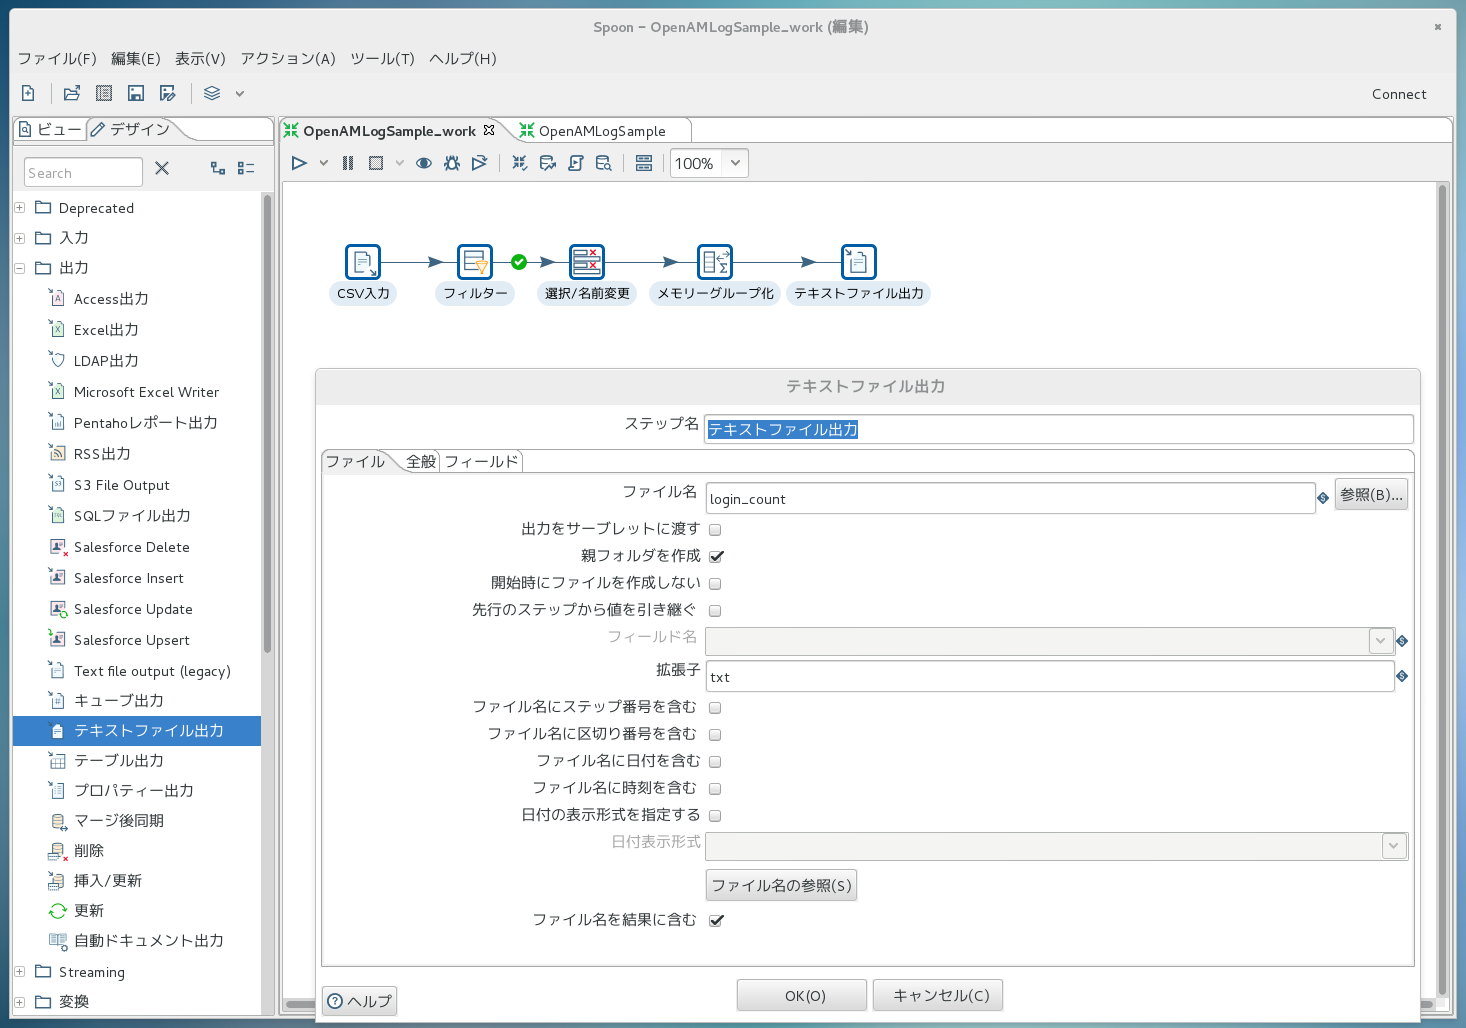Switch to the 全般 tab

point(421,461)
